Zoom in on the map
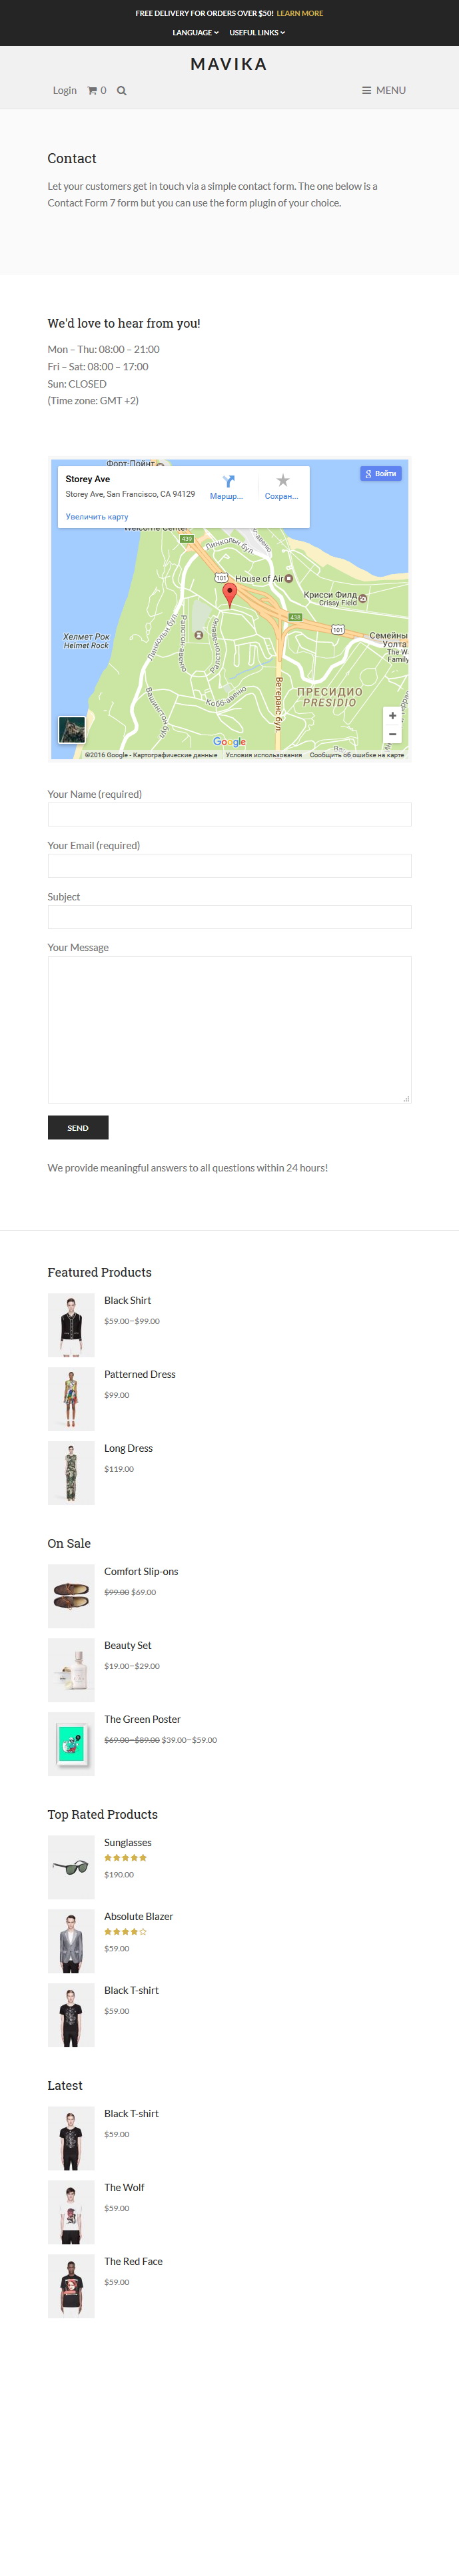This screenshot has height=2576, width=459. pyautogui.click(x=392, y=716)
